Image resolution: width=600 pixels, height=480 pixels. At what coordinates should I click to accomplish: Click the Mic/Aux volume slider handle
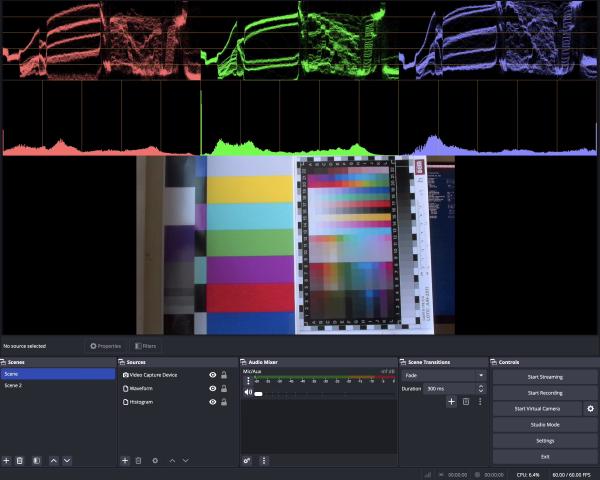tap(259, 394)
